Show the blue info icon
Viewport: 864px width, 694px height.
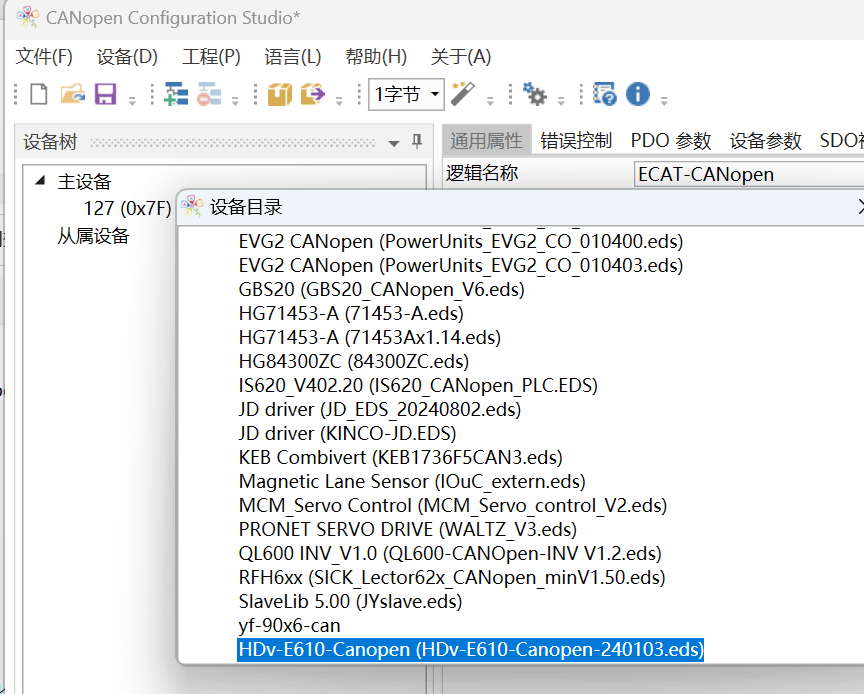[x=638, y=94]
